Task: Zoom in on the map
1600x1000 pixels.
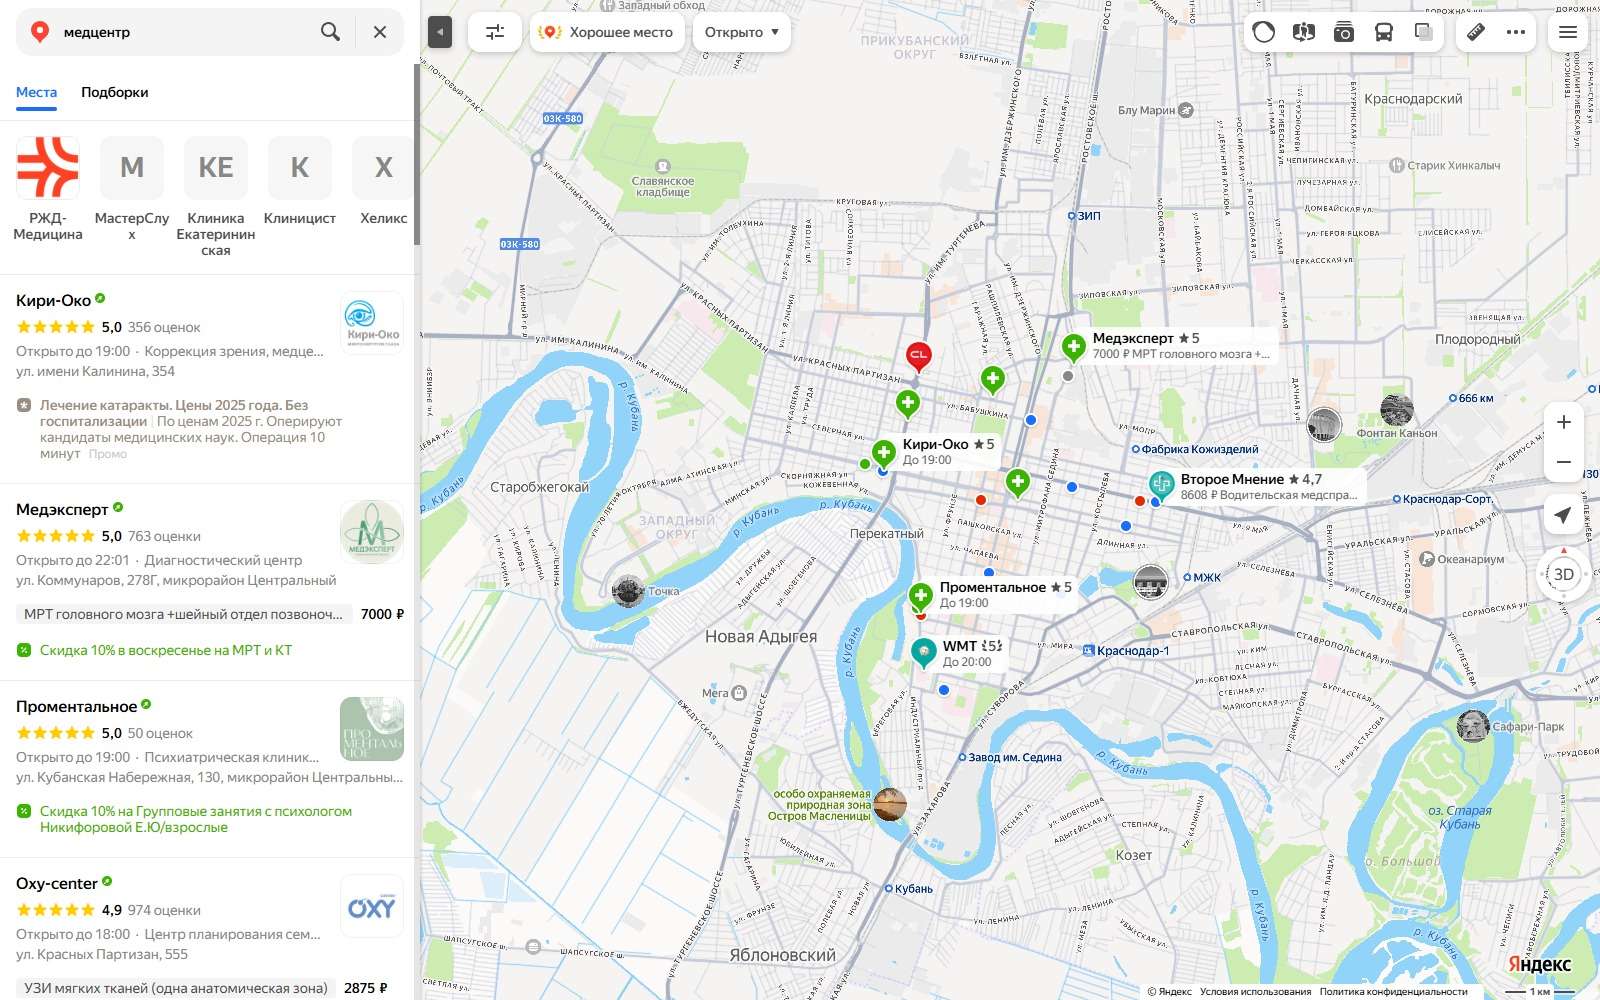Action: tap(1564, 422)
